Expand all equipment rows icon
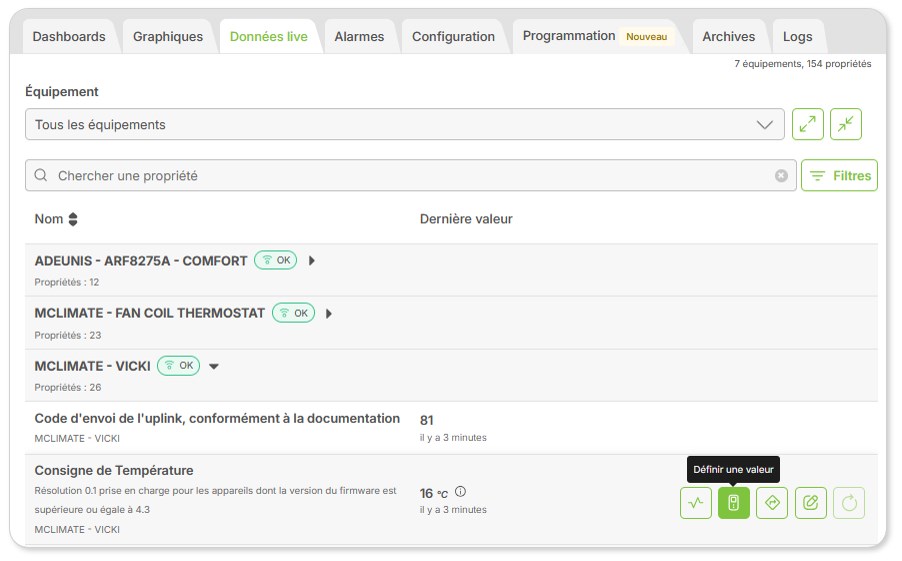 click(808, 124)
